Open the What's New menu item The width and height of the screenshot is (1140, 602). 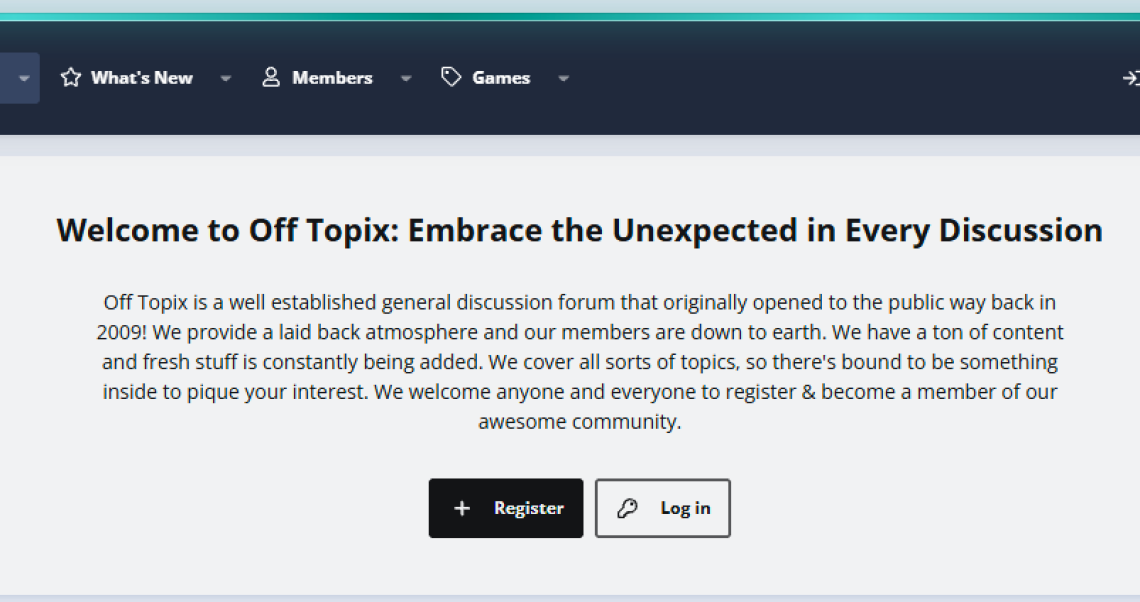coord(142,78)
